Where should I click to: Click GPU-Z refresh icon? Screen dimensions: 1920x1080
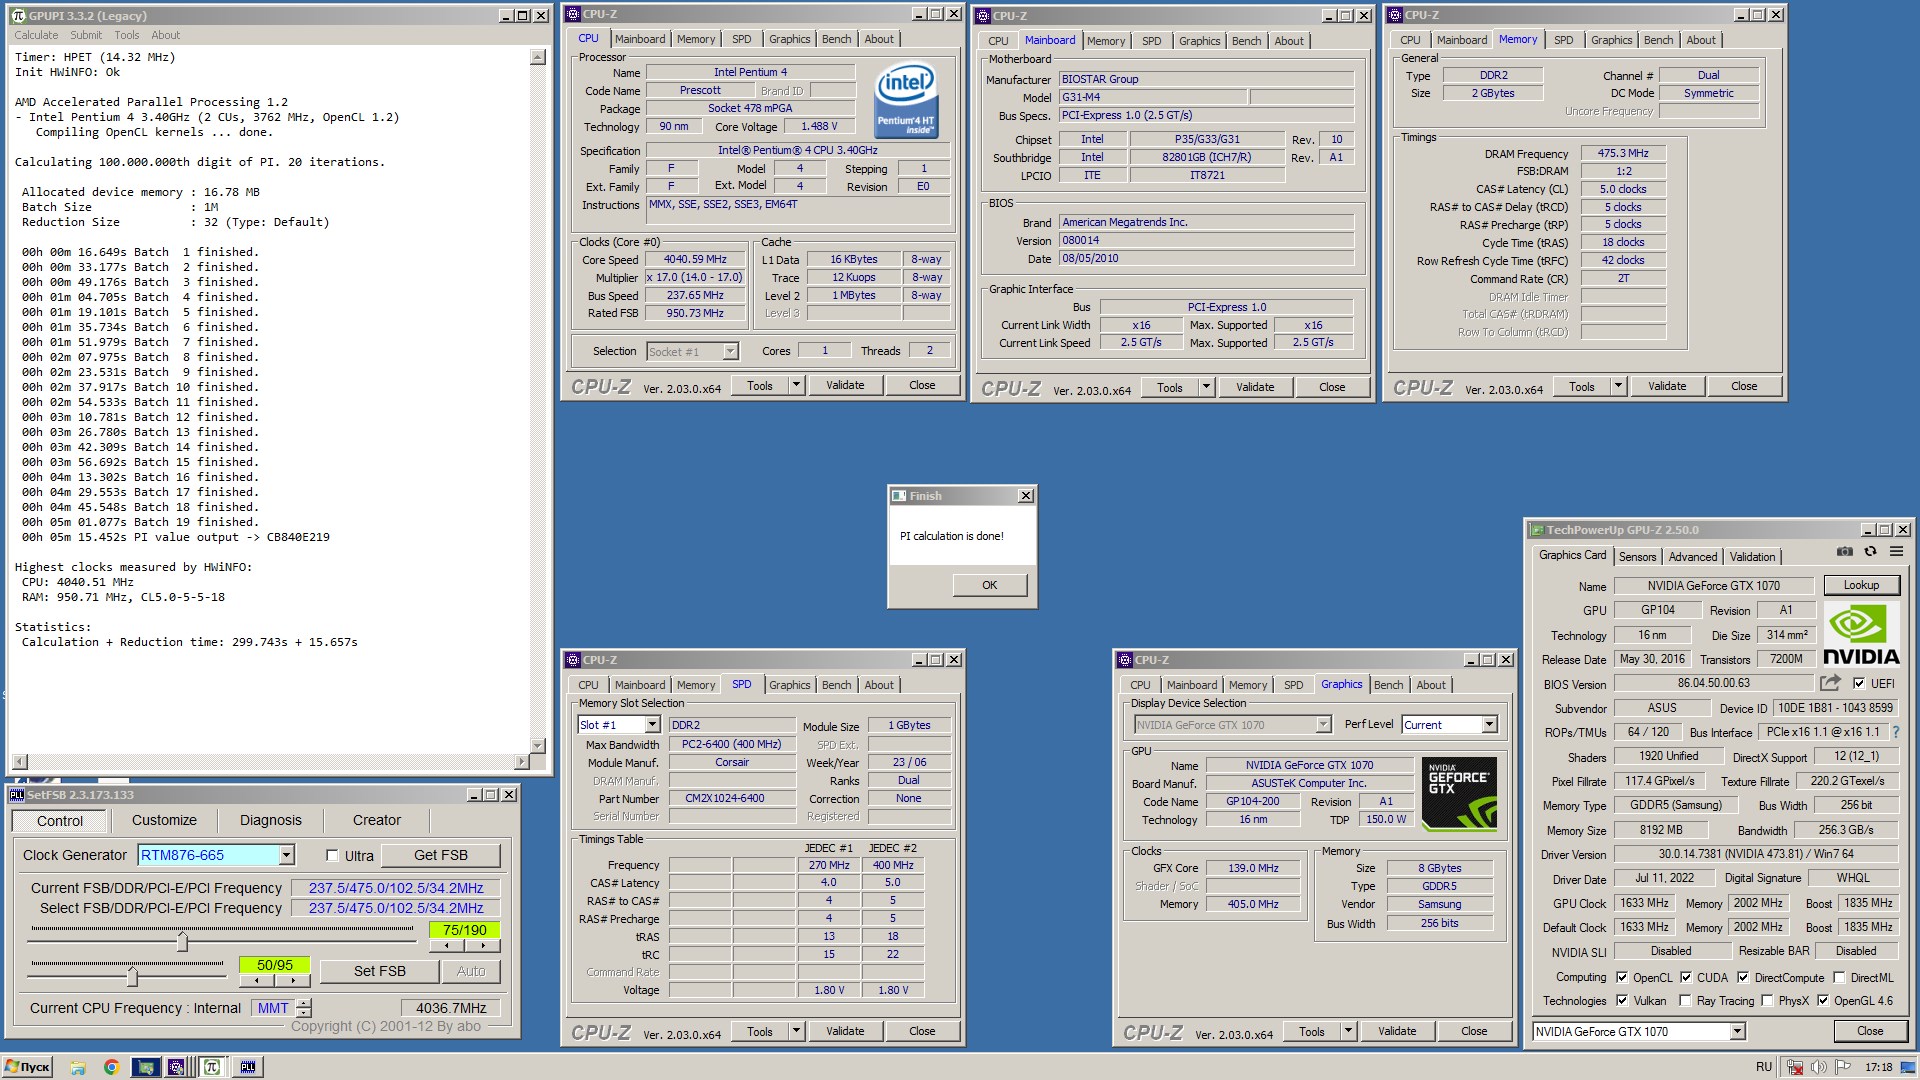click(x=1870, y=551)
